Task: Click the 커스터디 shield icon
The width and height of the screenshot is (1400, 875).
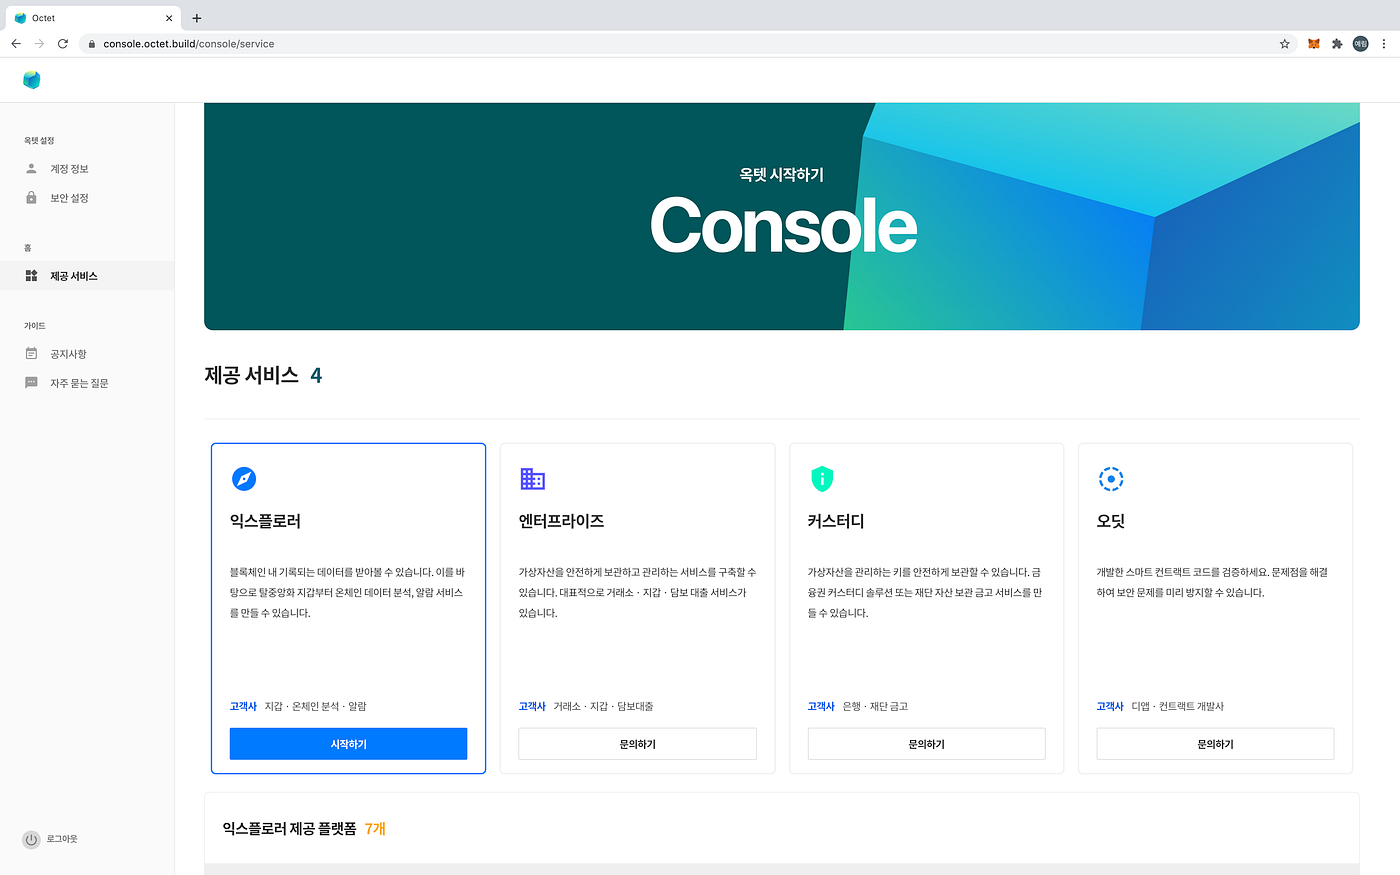Action: coord(822,479)
